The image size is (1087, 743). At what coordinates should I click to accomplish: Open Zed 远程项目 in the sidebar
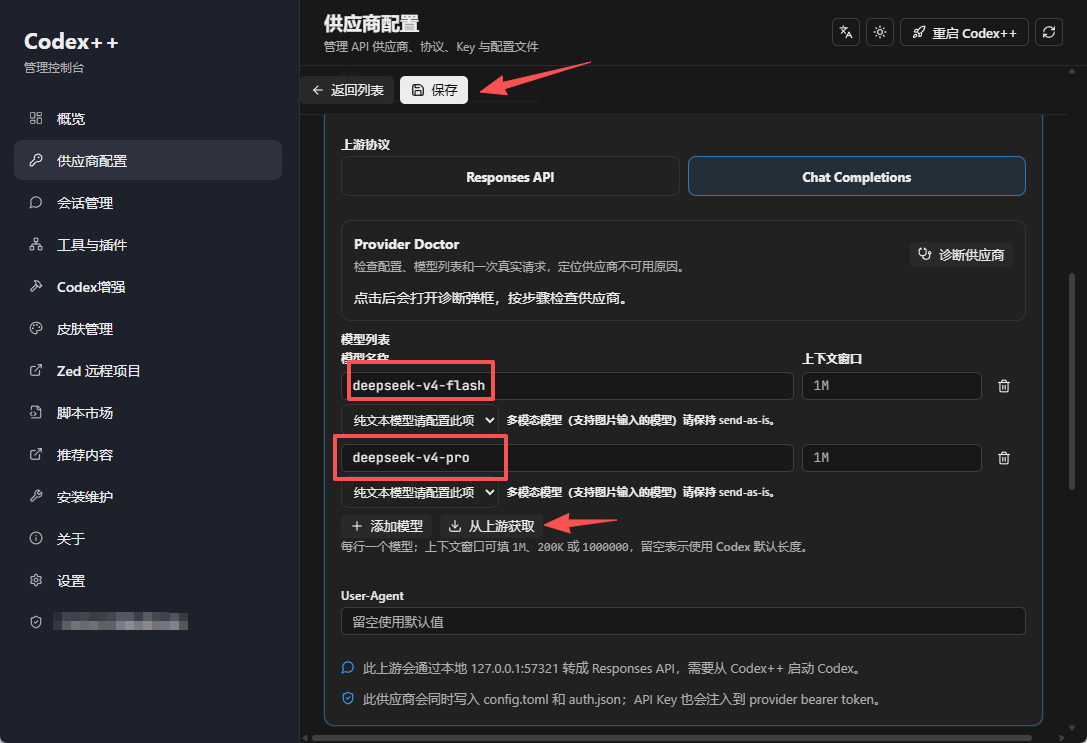[148, 371]
